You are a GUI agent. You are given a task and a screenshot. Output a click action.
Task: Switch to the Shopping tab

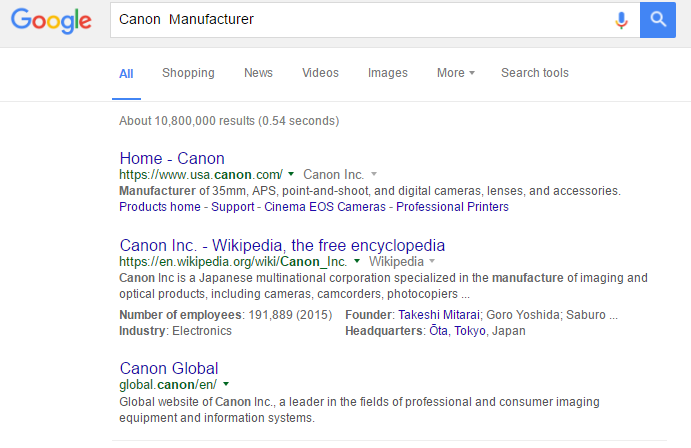pos(188,73)
